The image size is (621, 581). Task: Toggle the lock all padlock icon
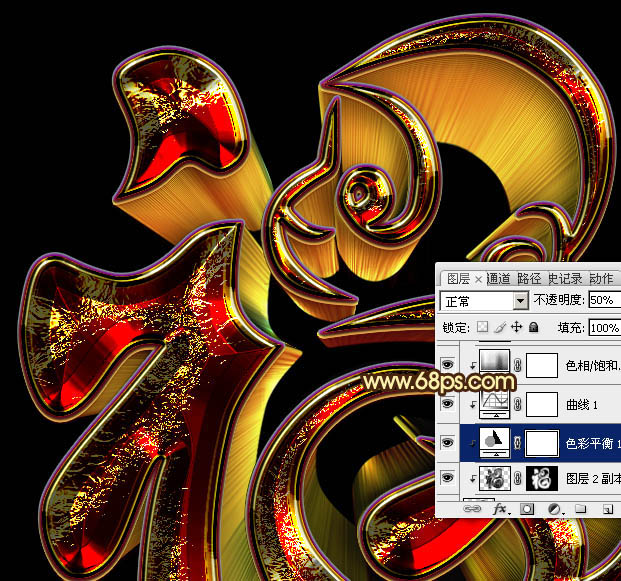click(533, 327)
